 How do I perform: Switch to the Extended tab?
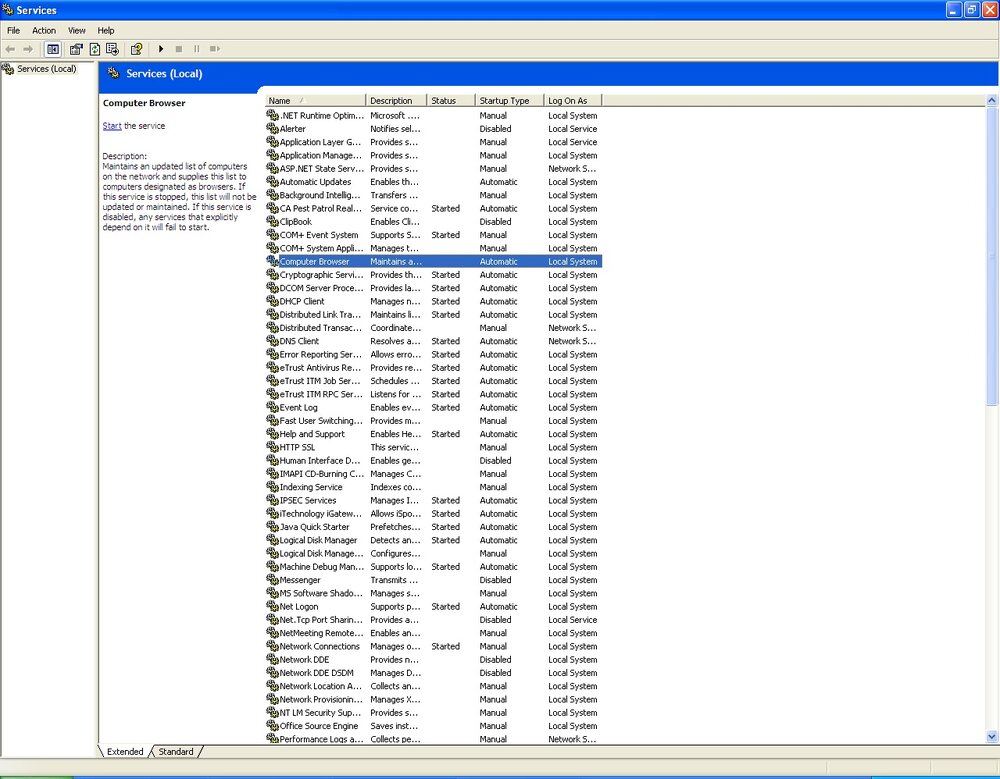point(125,752)
